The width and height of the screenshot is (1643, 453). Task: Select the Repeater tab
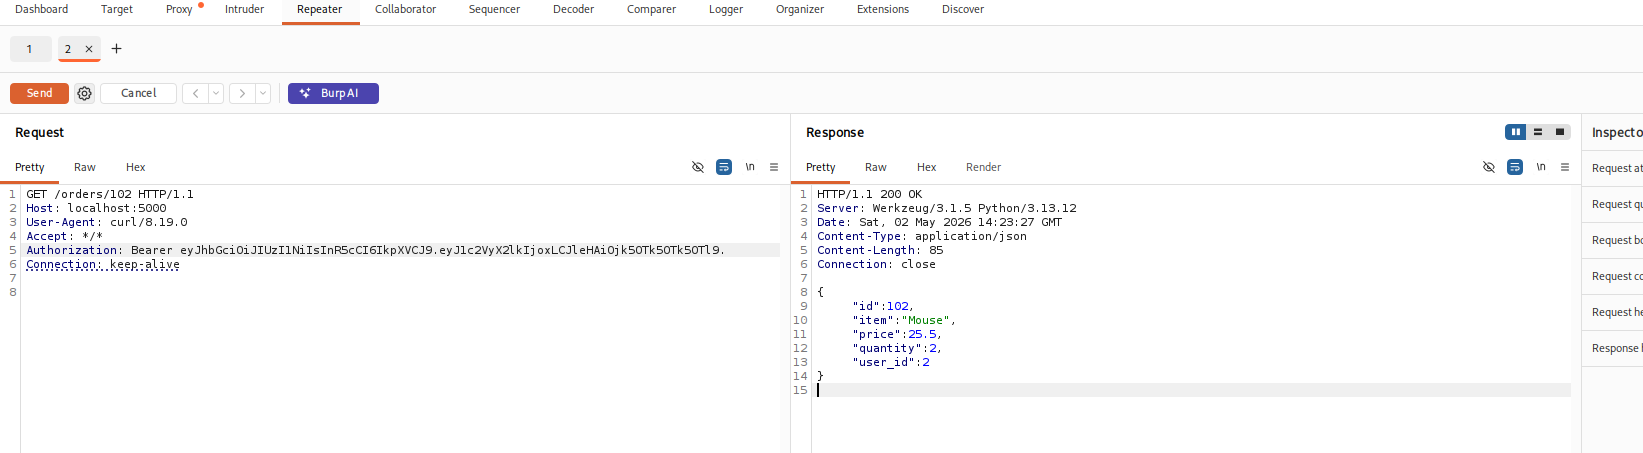(x=320, y=9)
